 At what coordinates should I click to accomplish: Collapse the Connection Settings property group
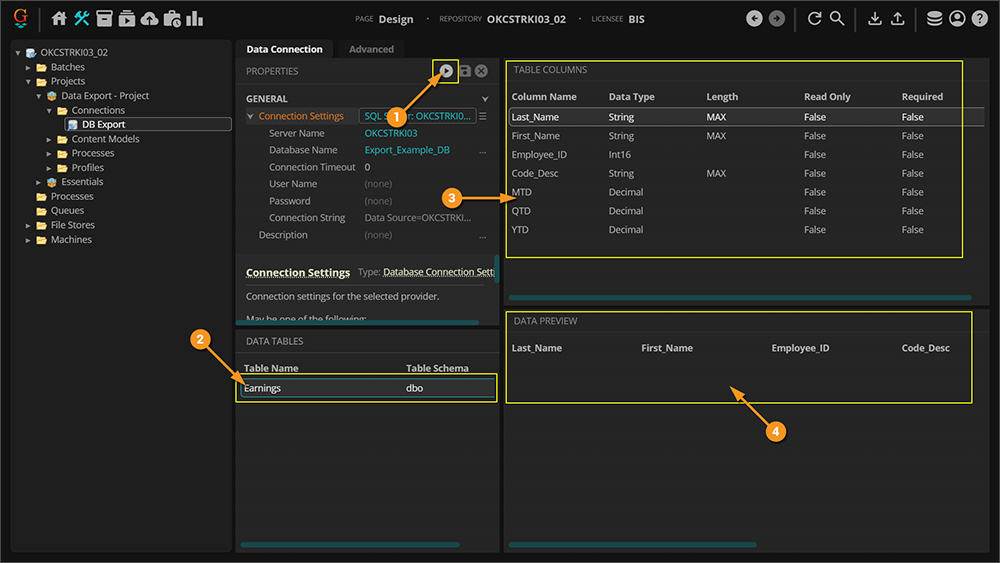pos(250,117)
